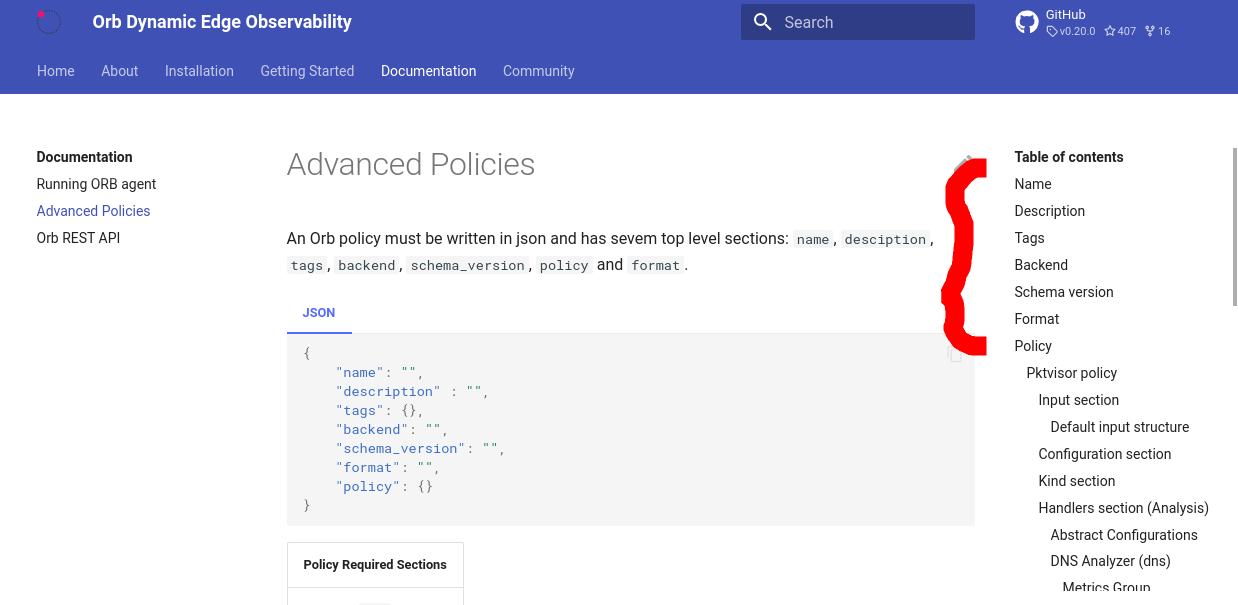Select the JSON code tab
Screen dimensions: 1238x605
click(x=319, y=313)
